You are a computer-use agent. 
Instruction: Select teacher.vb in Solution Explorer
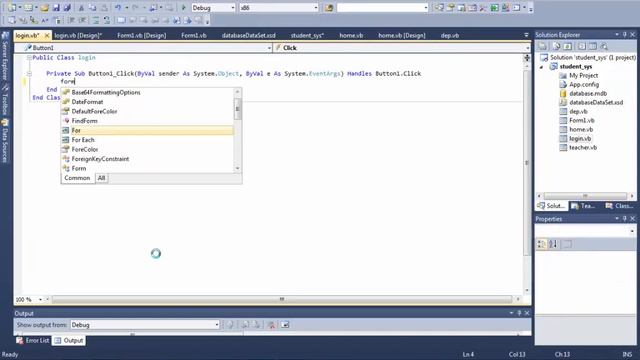tap(582, 147)
